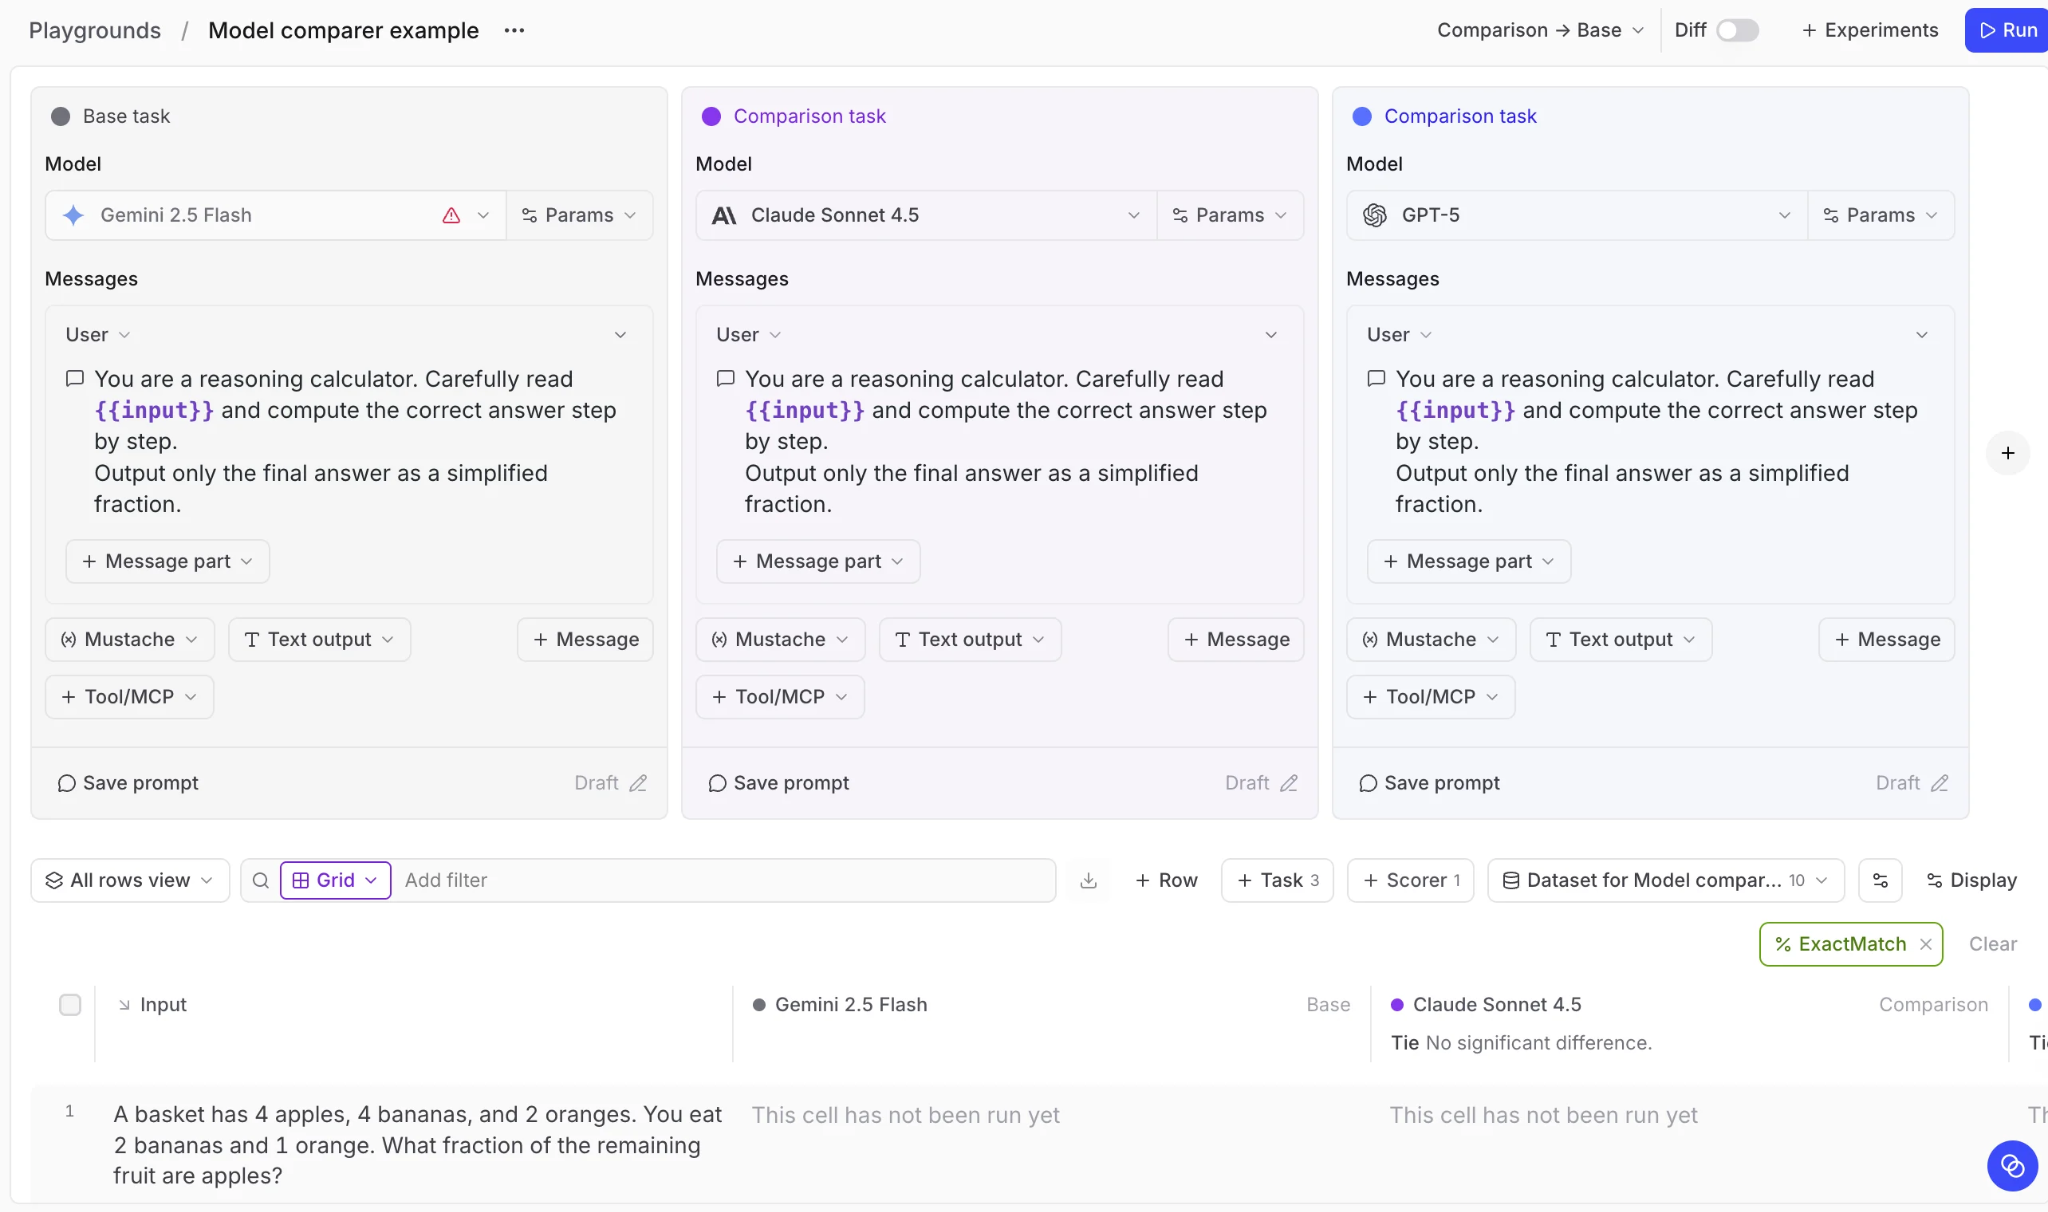Click Save prompt in Base task panel
The width and height of the screenshot is (2048, 1212).
128,783
